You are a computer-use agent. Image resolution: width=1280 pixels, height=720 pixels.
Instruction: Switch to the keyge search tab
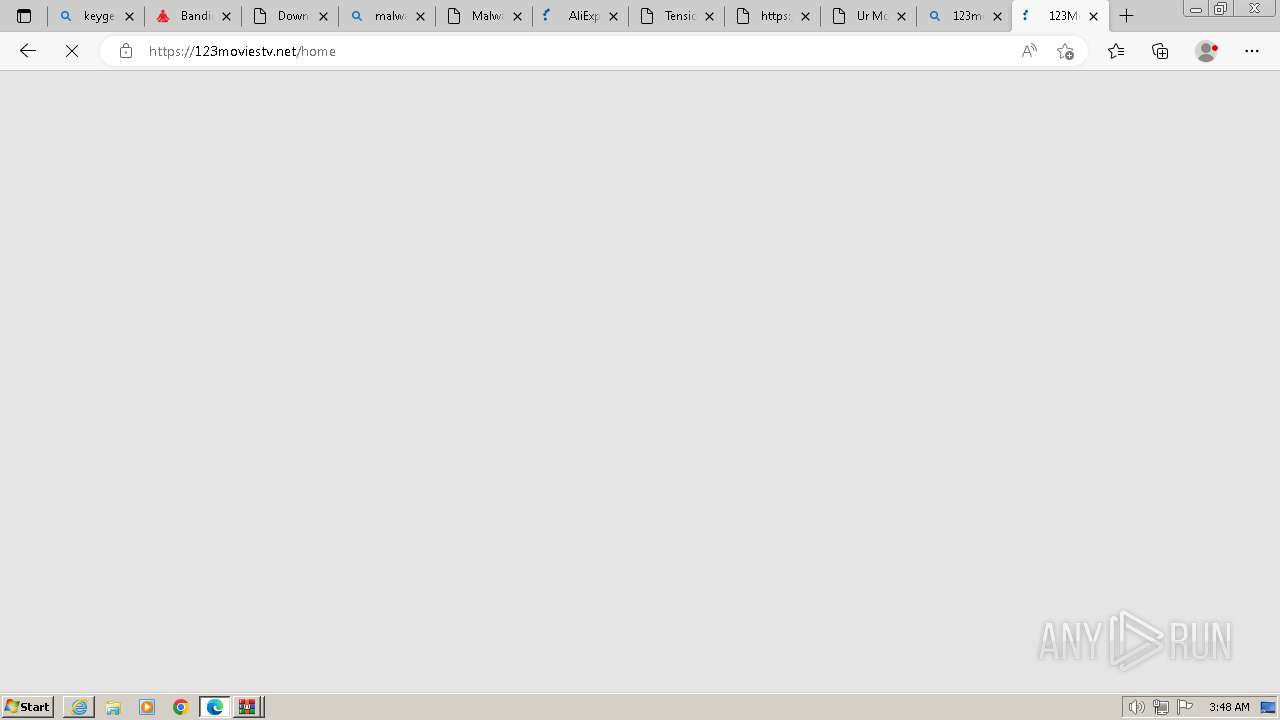click(96, 16)
